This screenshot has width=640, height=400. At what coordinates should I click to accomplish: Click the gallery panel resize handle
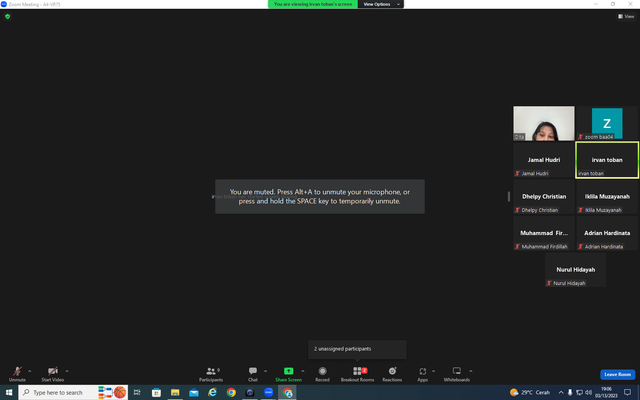point(509,196)
